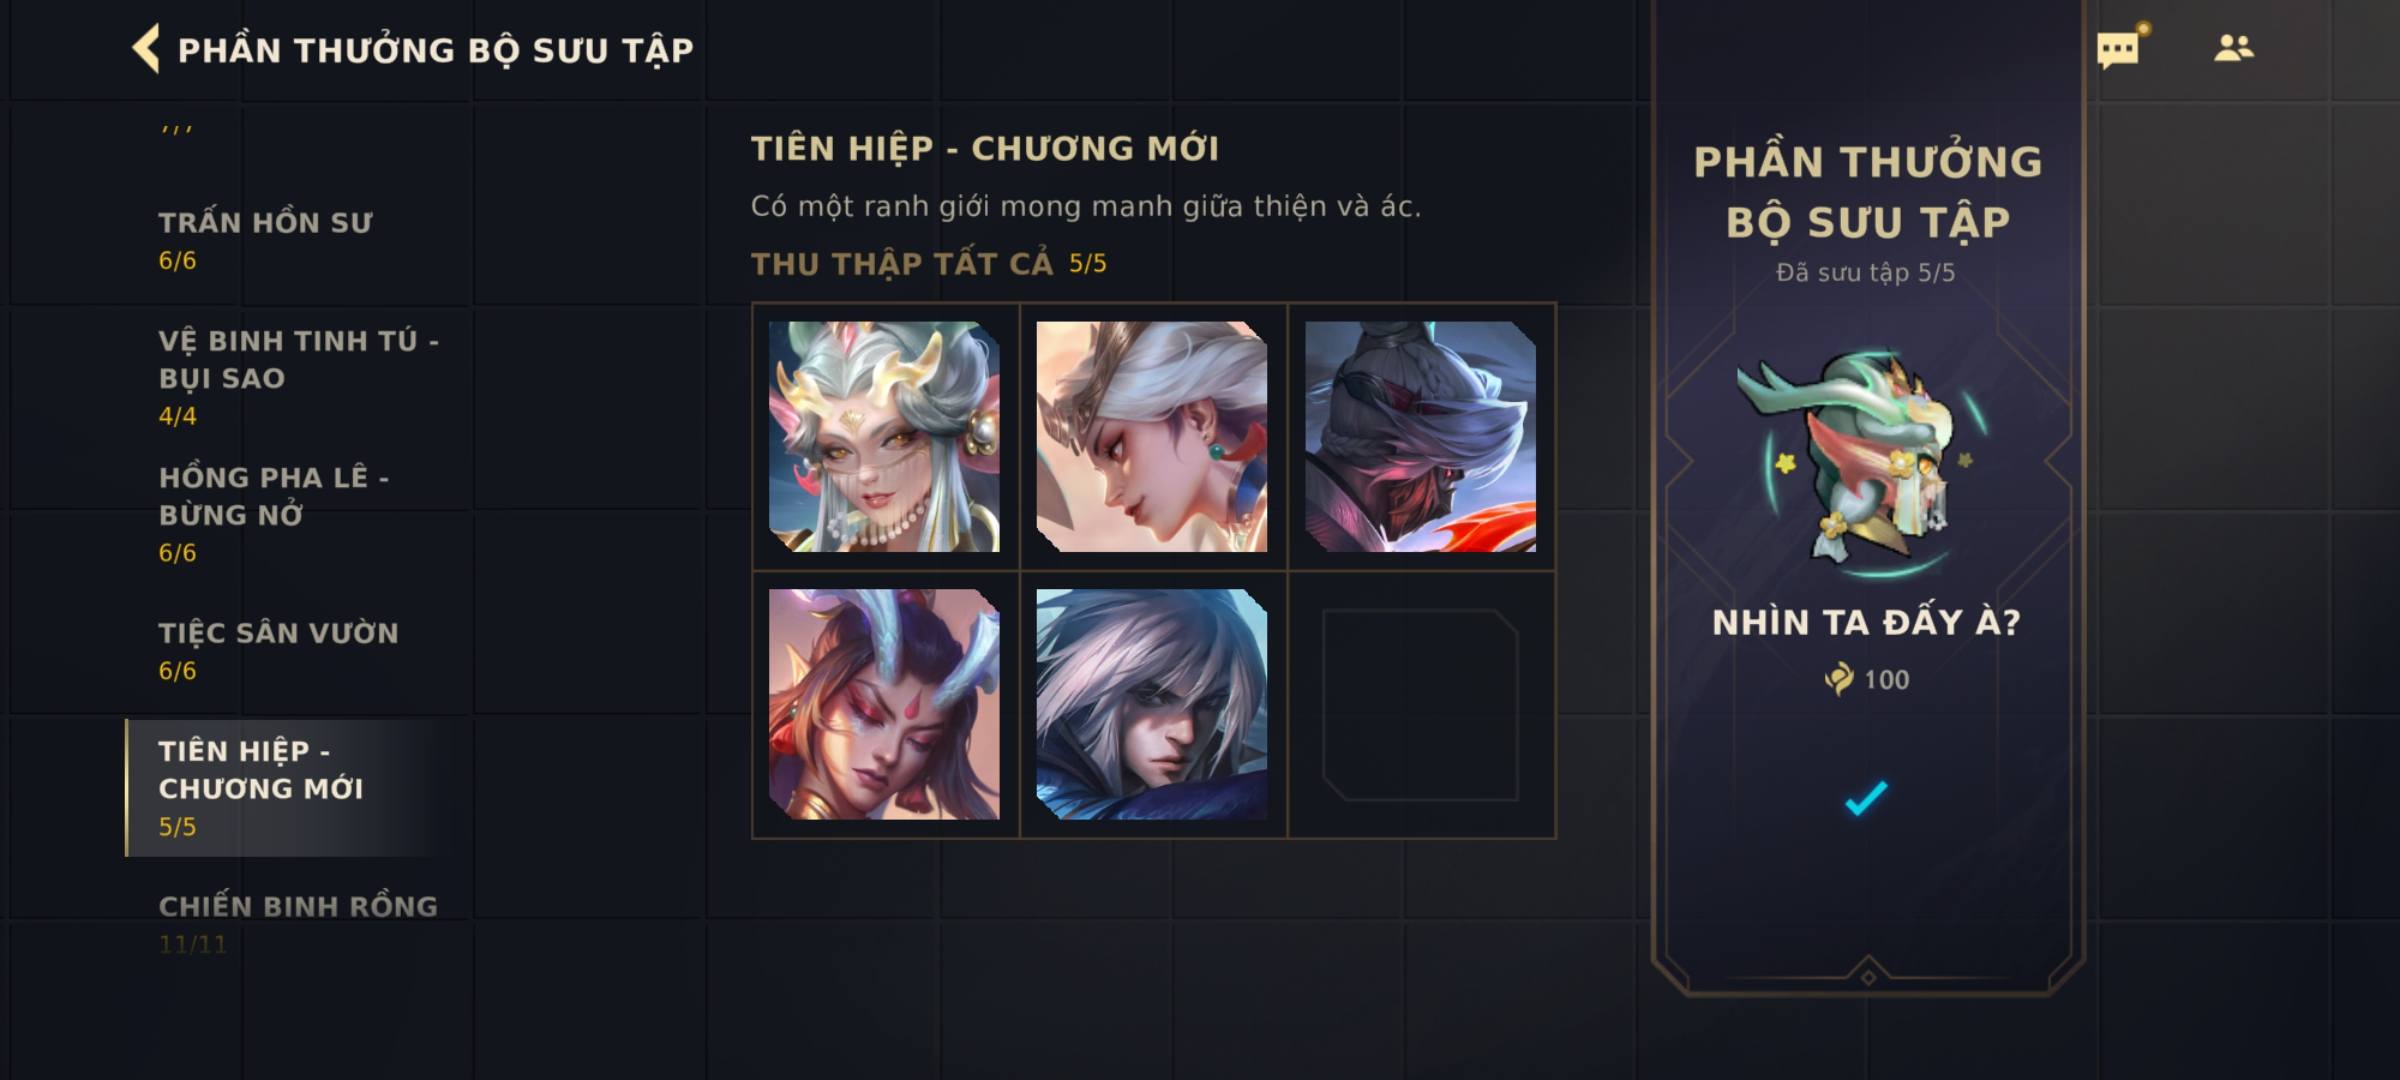Viewport: 2400px width, 1080px height.
Task: Open the silver-haired male champion skin
Action: 1152,704
